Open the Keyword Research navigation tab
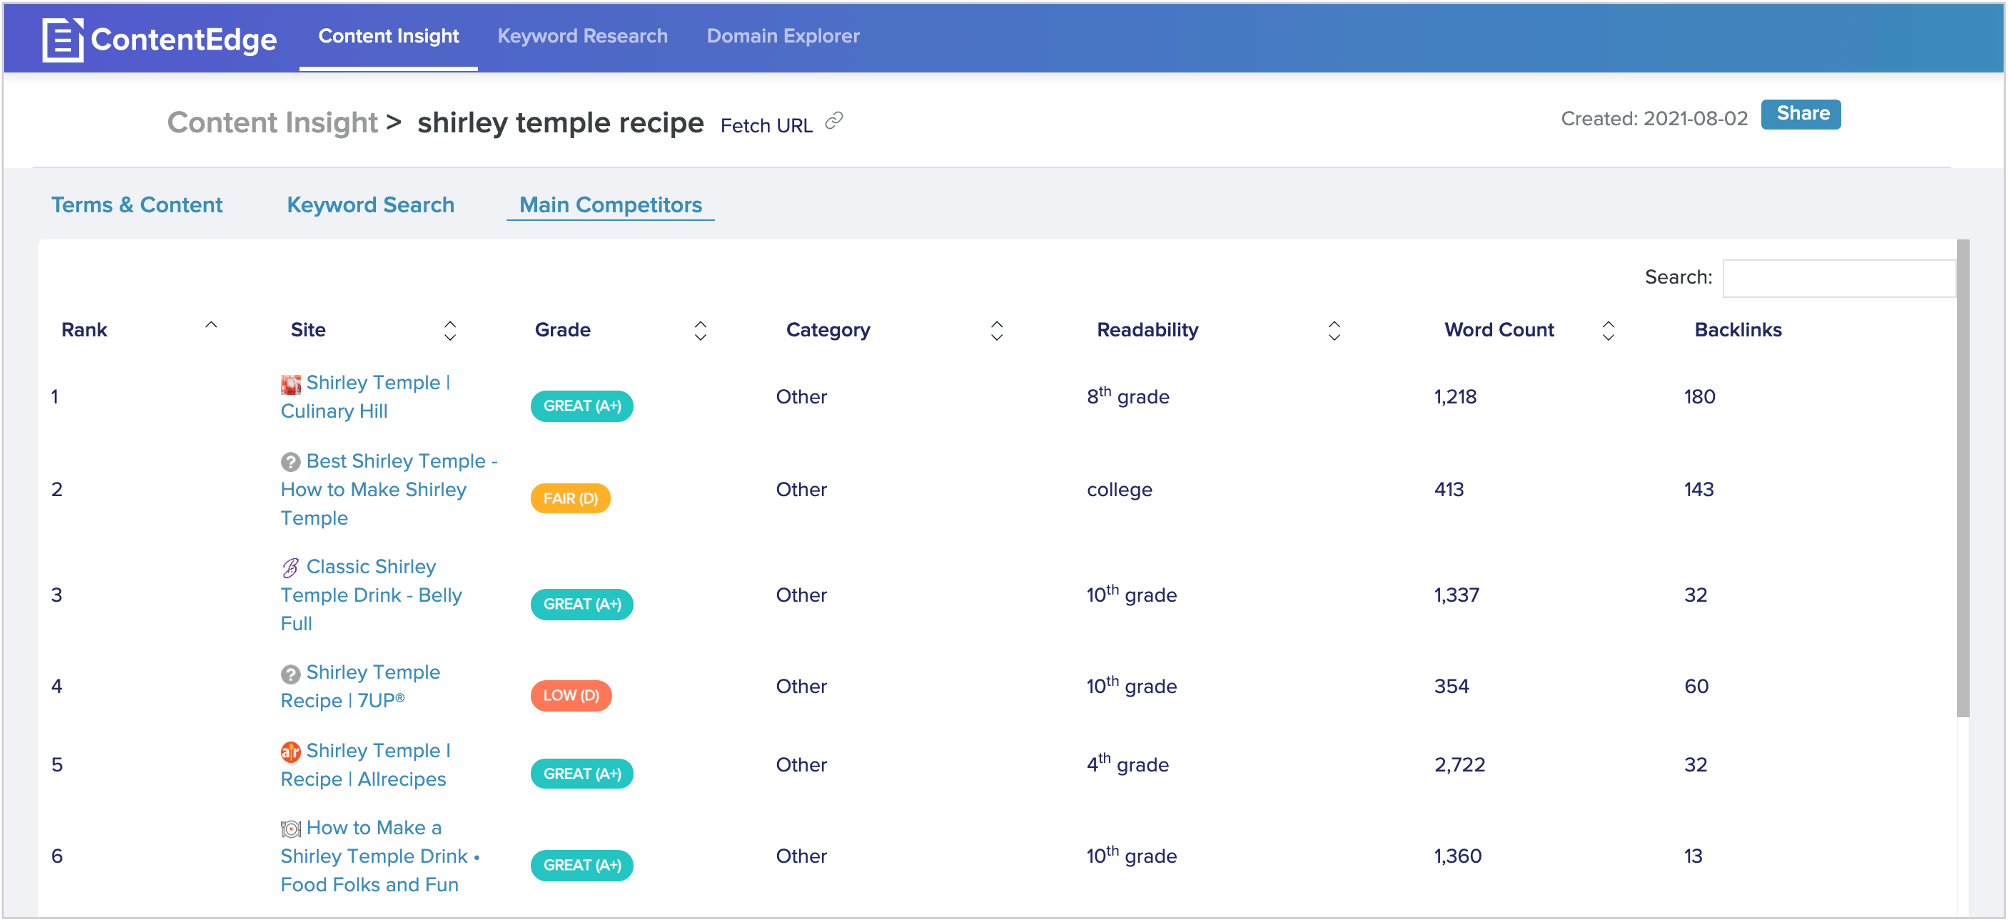Viewport: 2008px width, 920px height. 583,36
